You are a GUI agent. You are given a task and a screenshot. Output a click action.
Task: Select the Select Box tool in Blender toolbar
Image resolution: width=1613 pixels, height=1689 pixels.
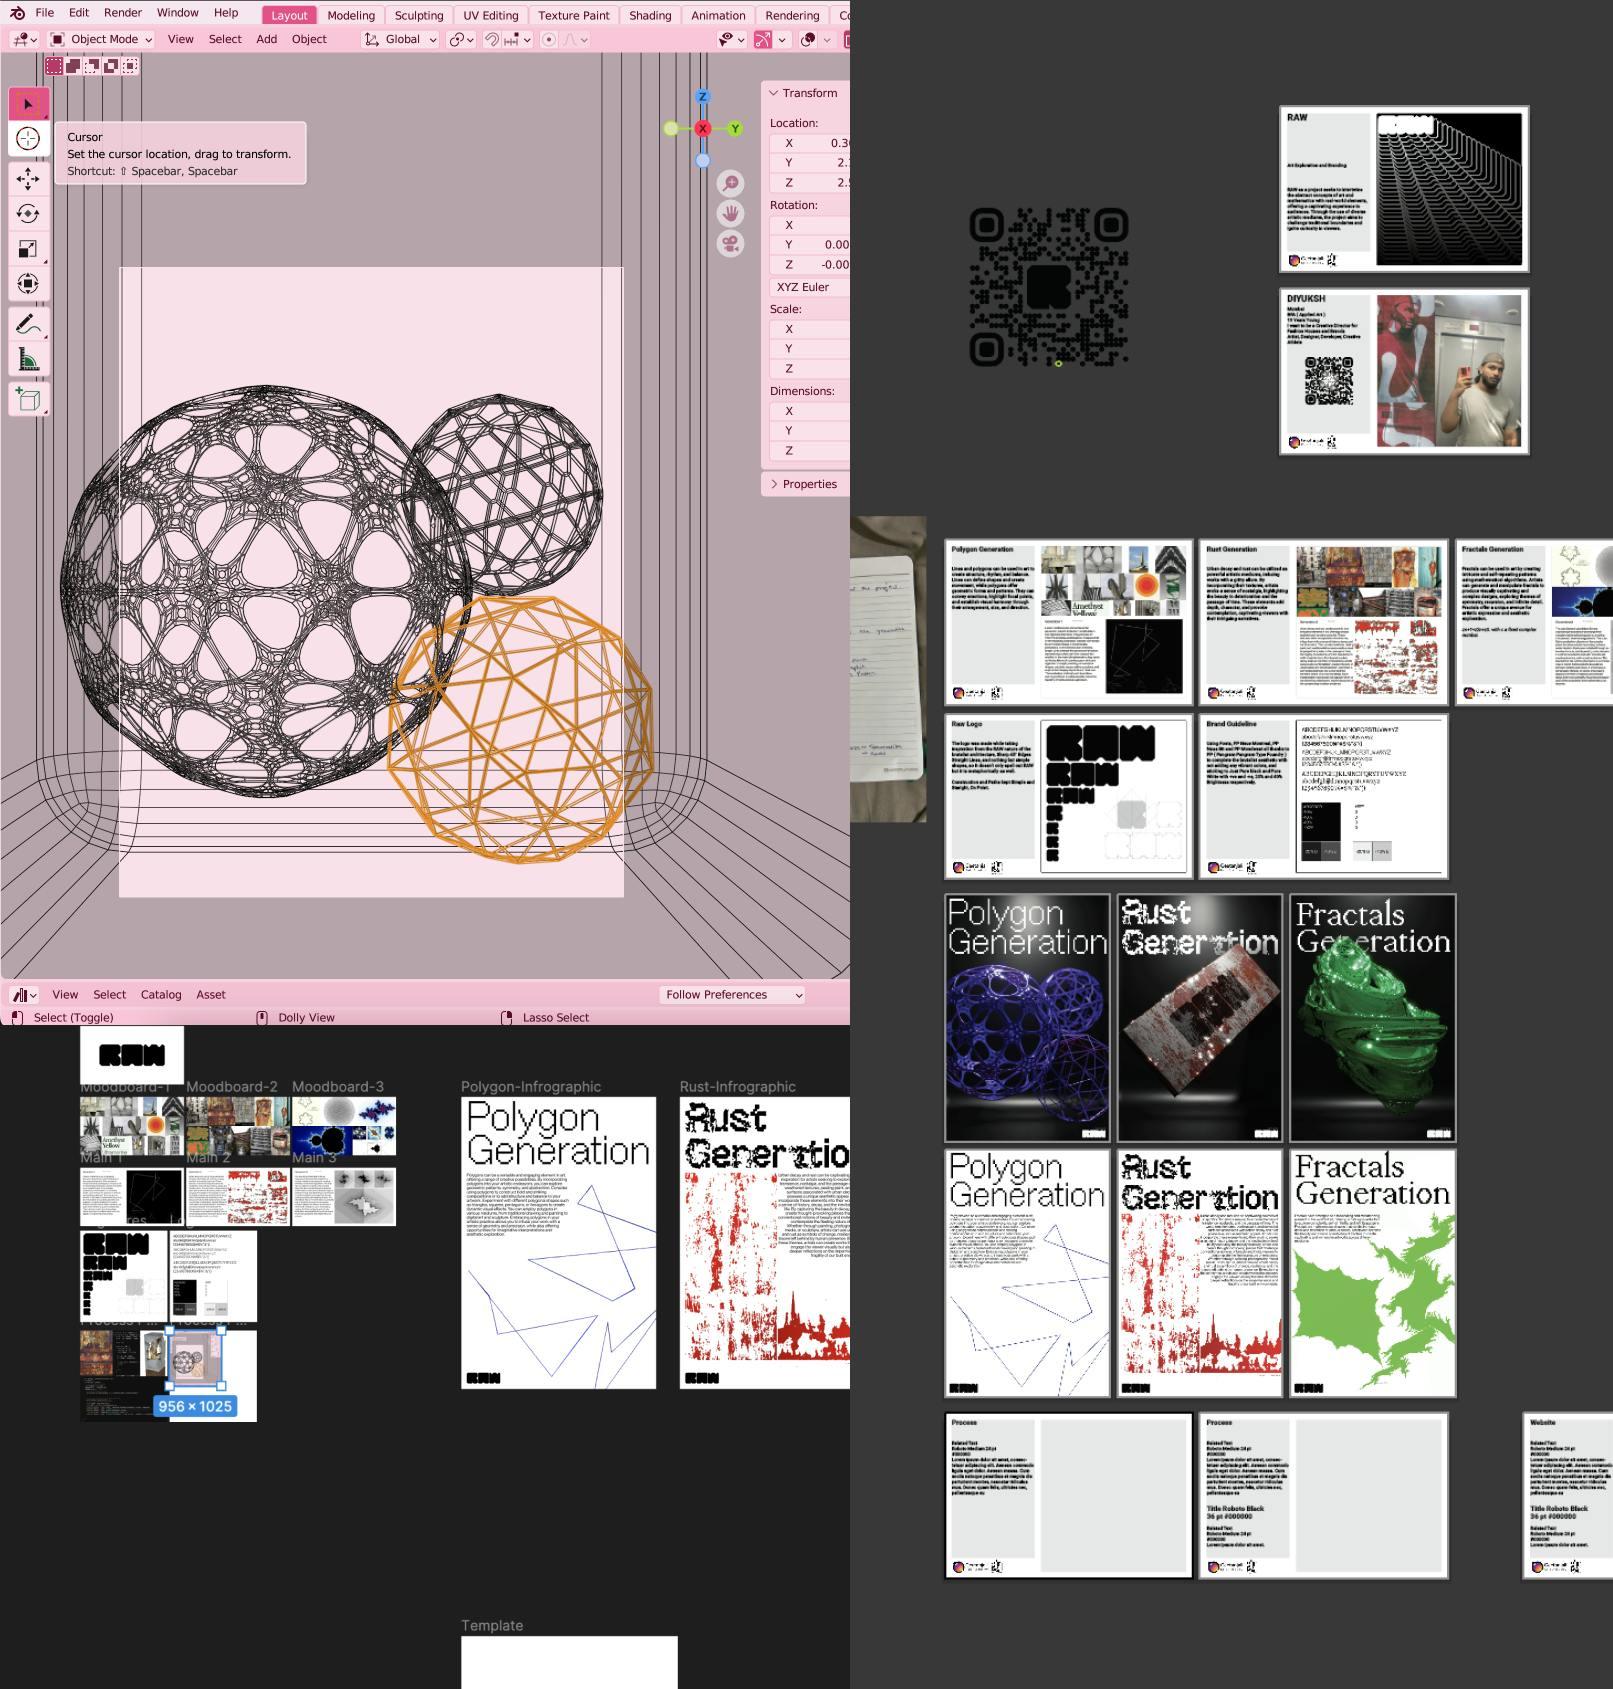(28, 104)
